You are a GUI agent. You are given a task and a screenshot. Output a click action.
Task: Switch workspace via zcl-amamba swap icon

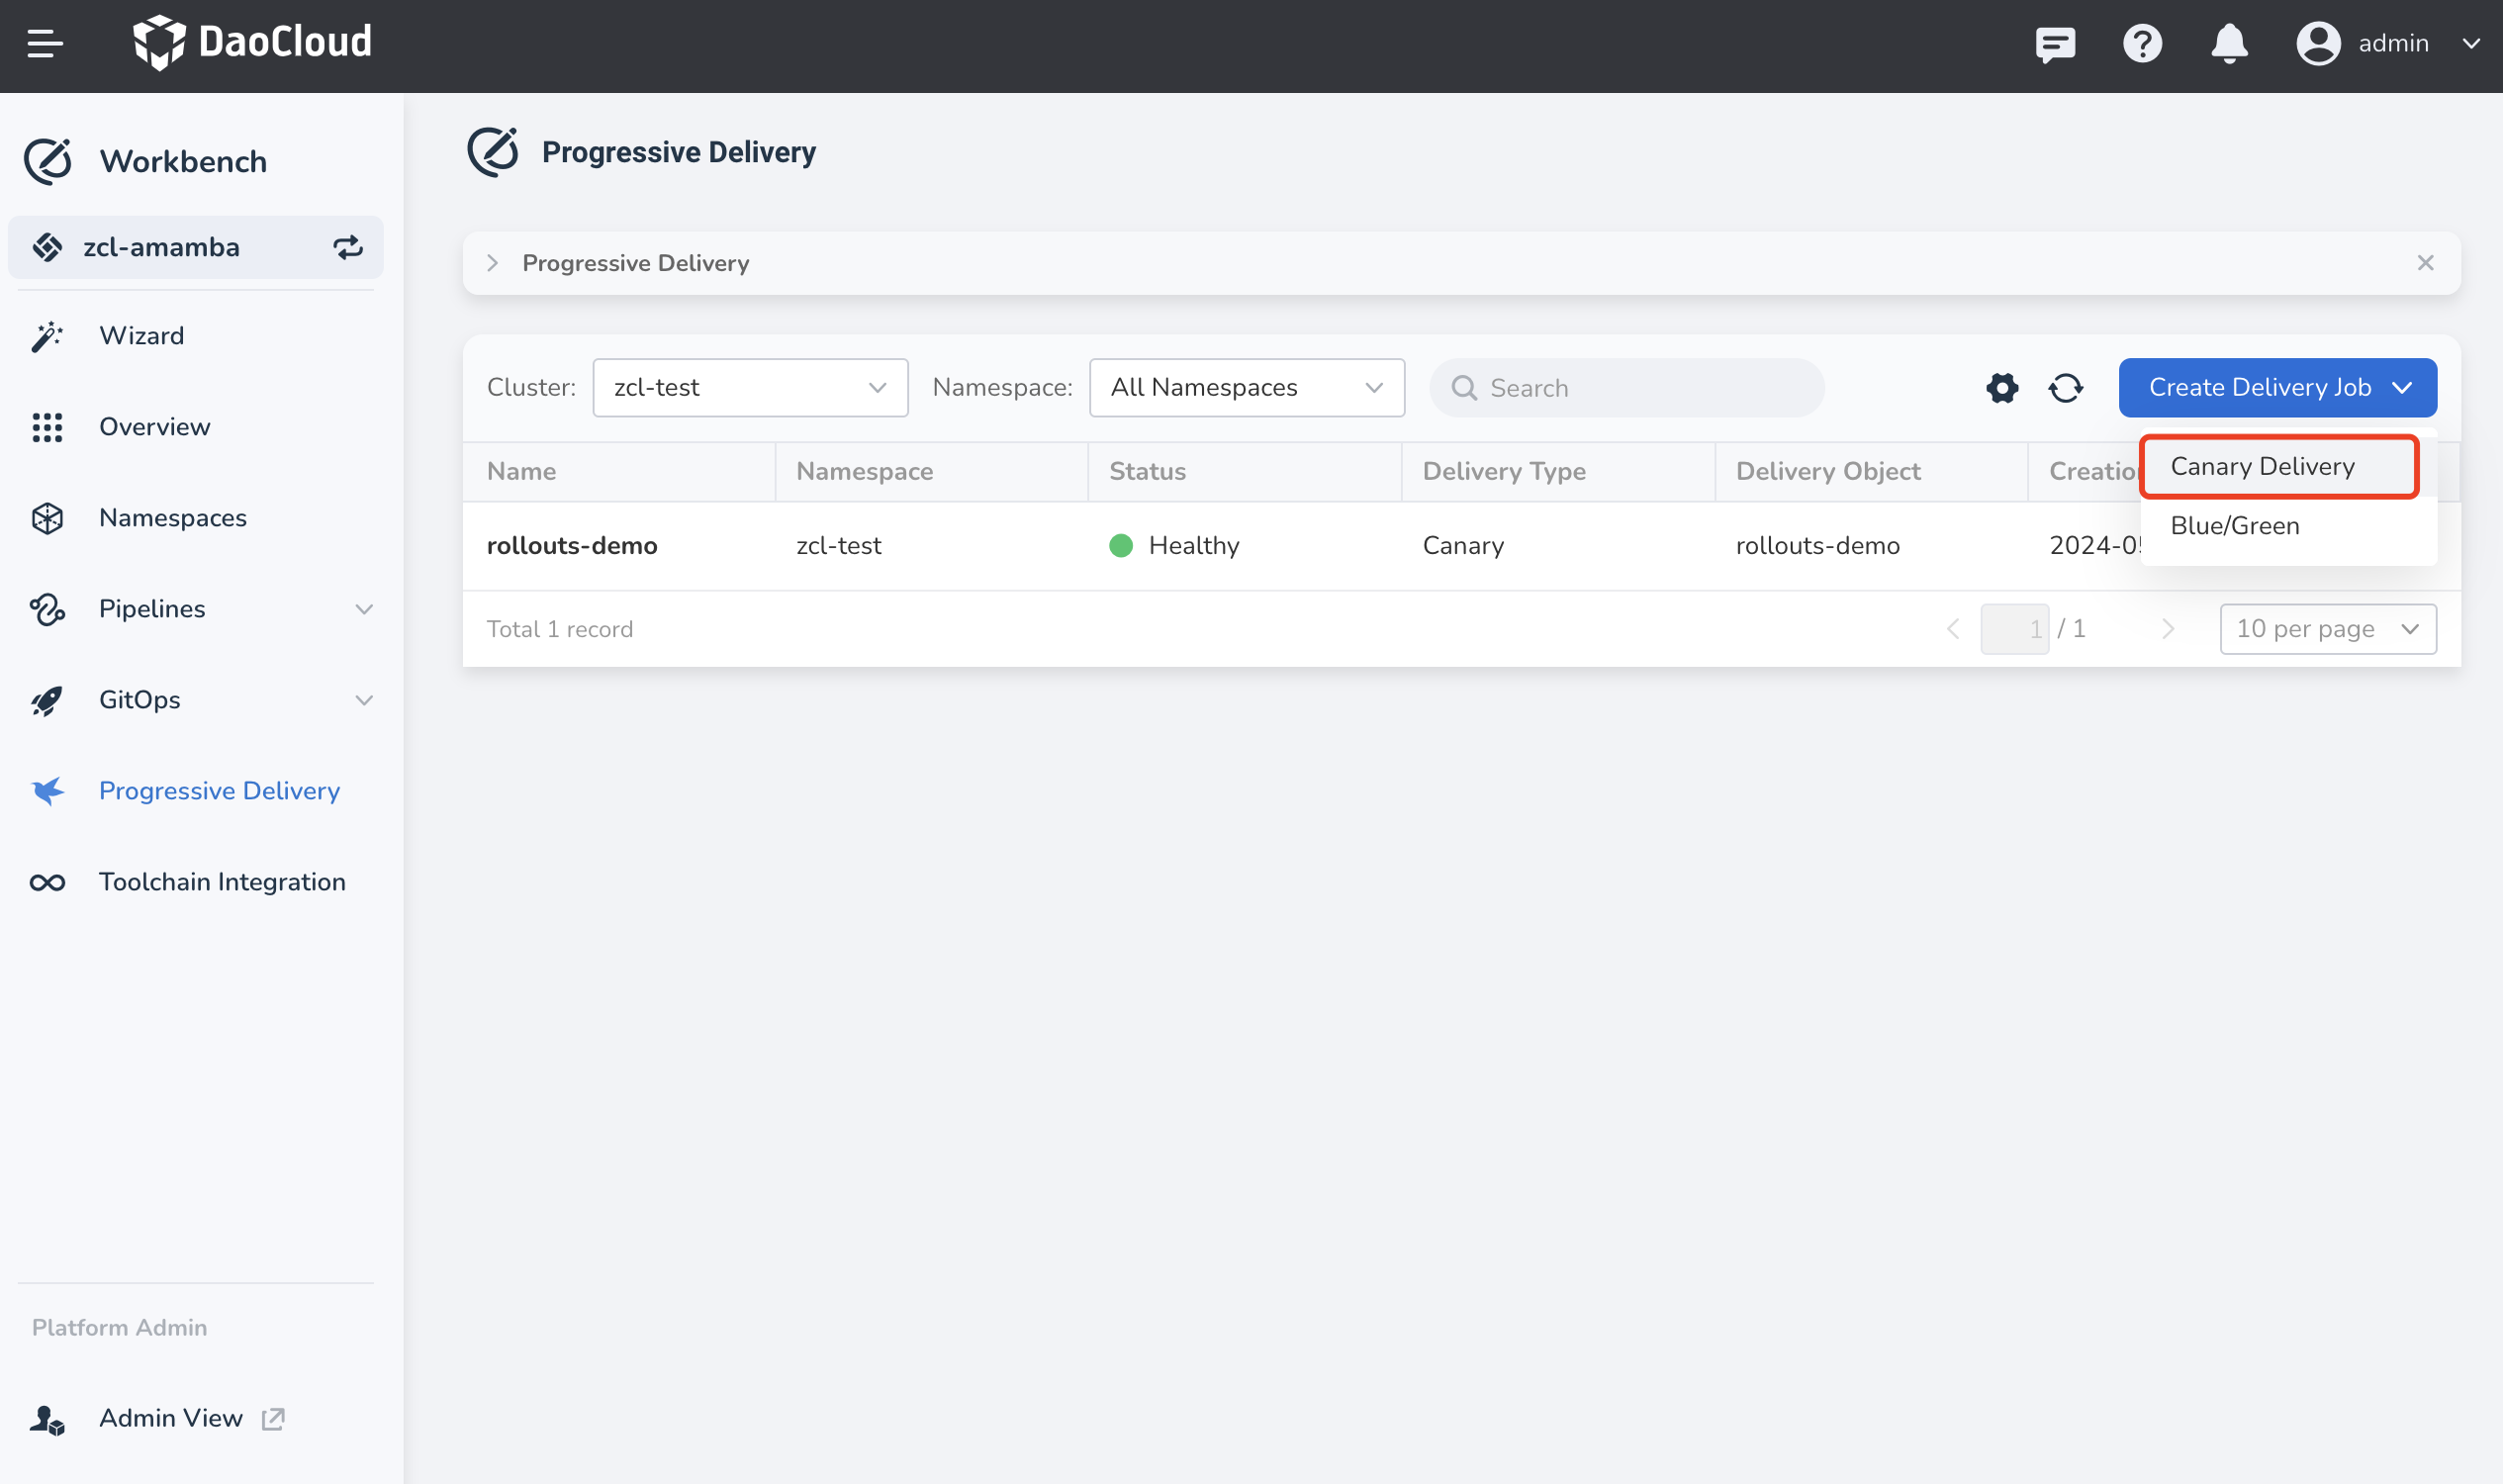click(x=347, y=247)
